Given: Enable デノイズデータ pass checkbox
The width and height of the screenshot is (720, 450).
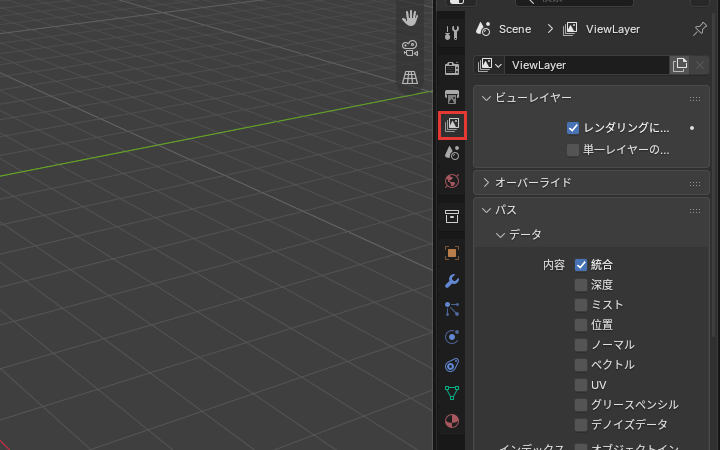Looking at the screenshot, I should click(581, 425).
